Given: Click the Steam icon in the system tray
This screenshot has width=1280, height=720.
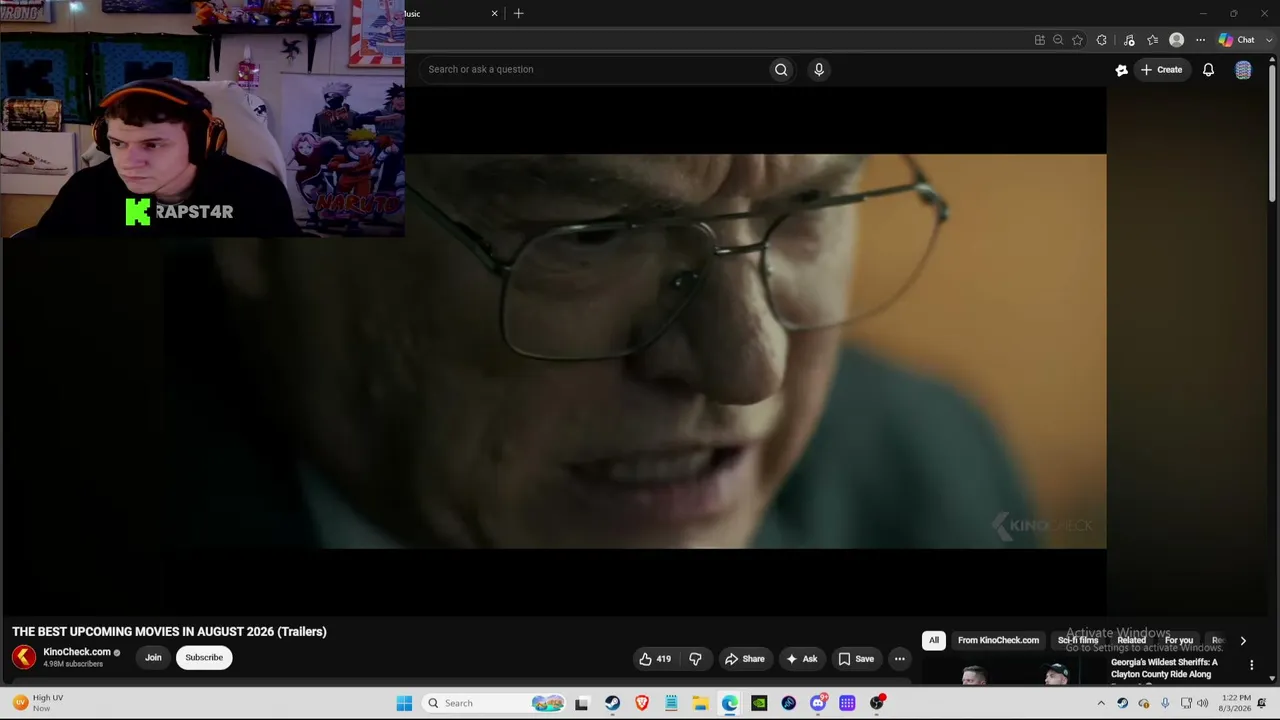Looking at the screenshot, I should click(x=1122, y=703).
